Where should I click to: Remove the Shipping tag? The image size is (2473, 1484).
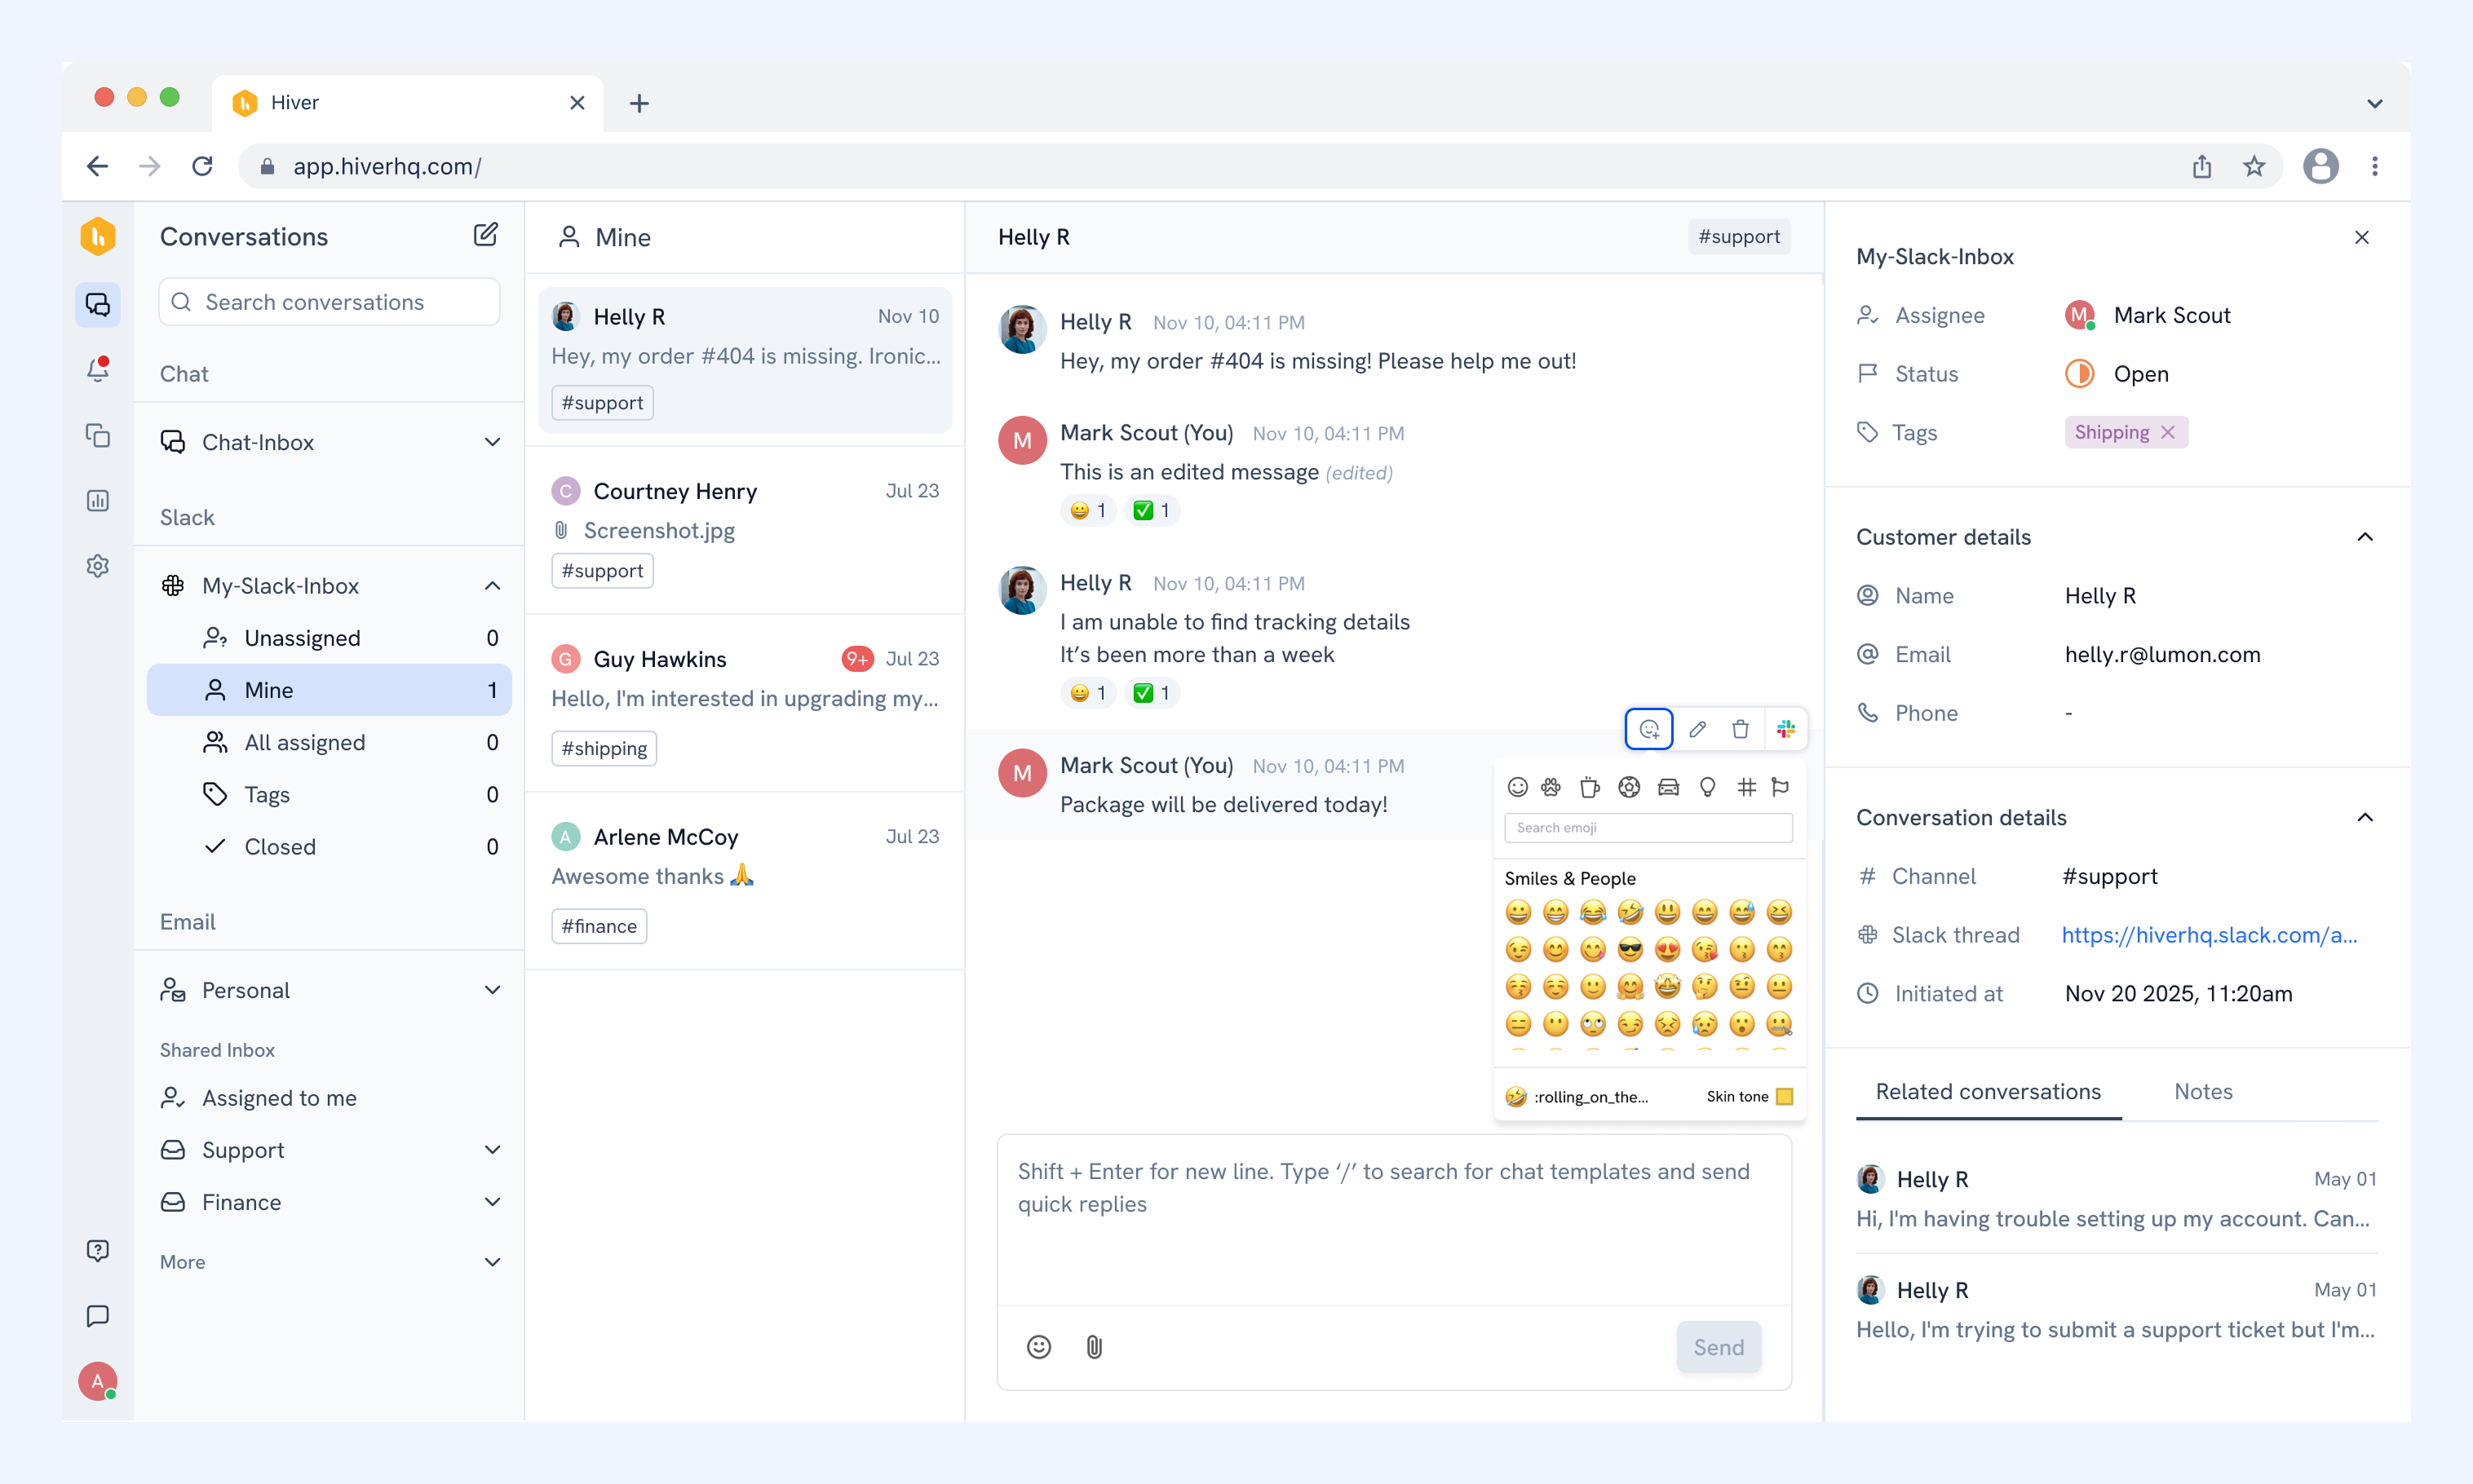point(2168,432)
